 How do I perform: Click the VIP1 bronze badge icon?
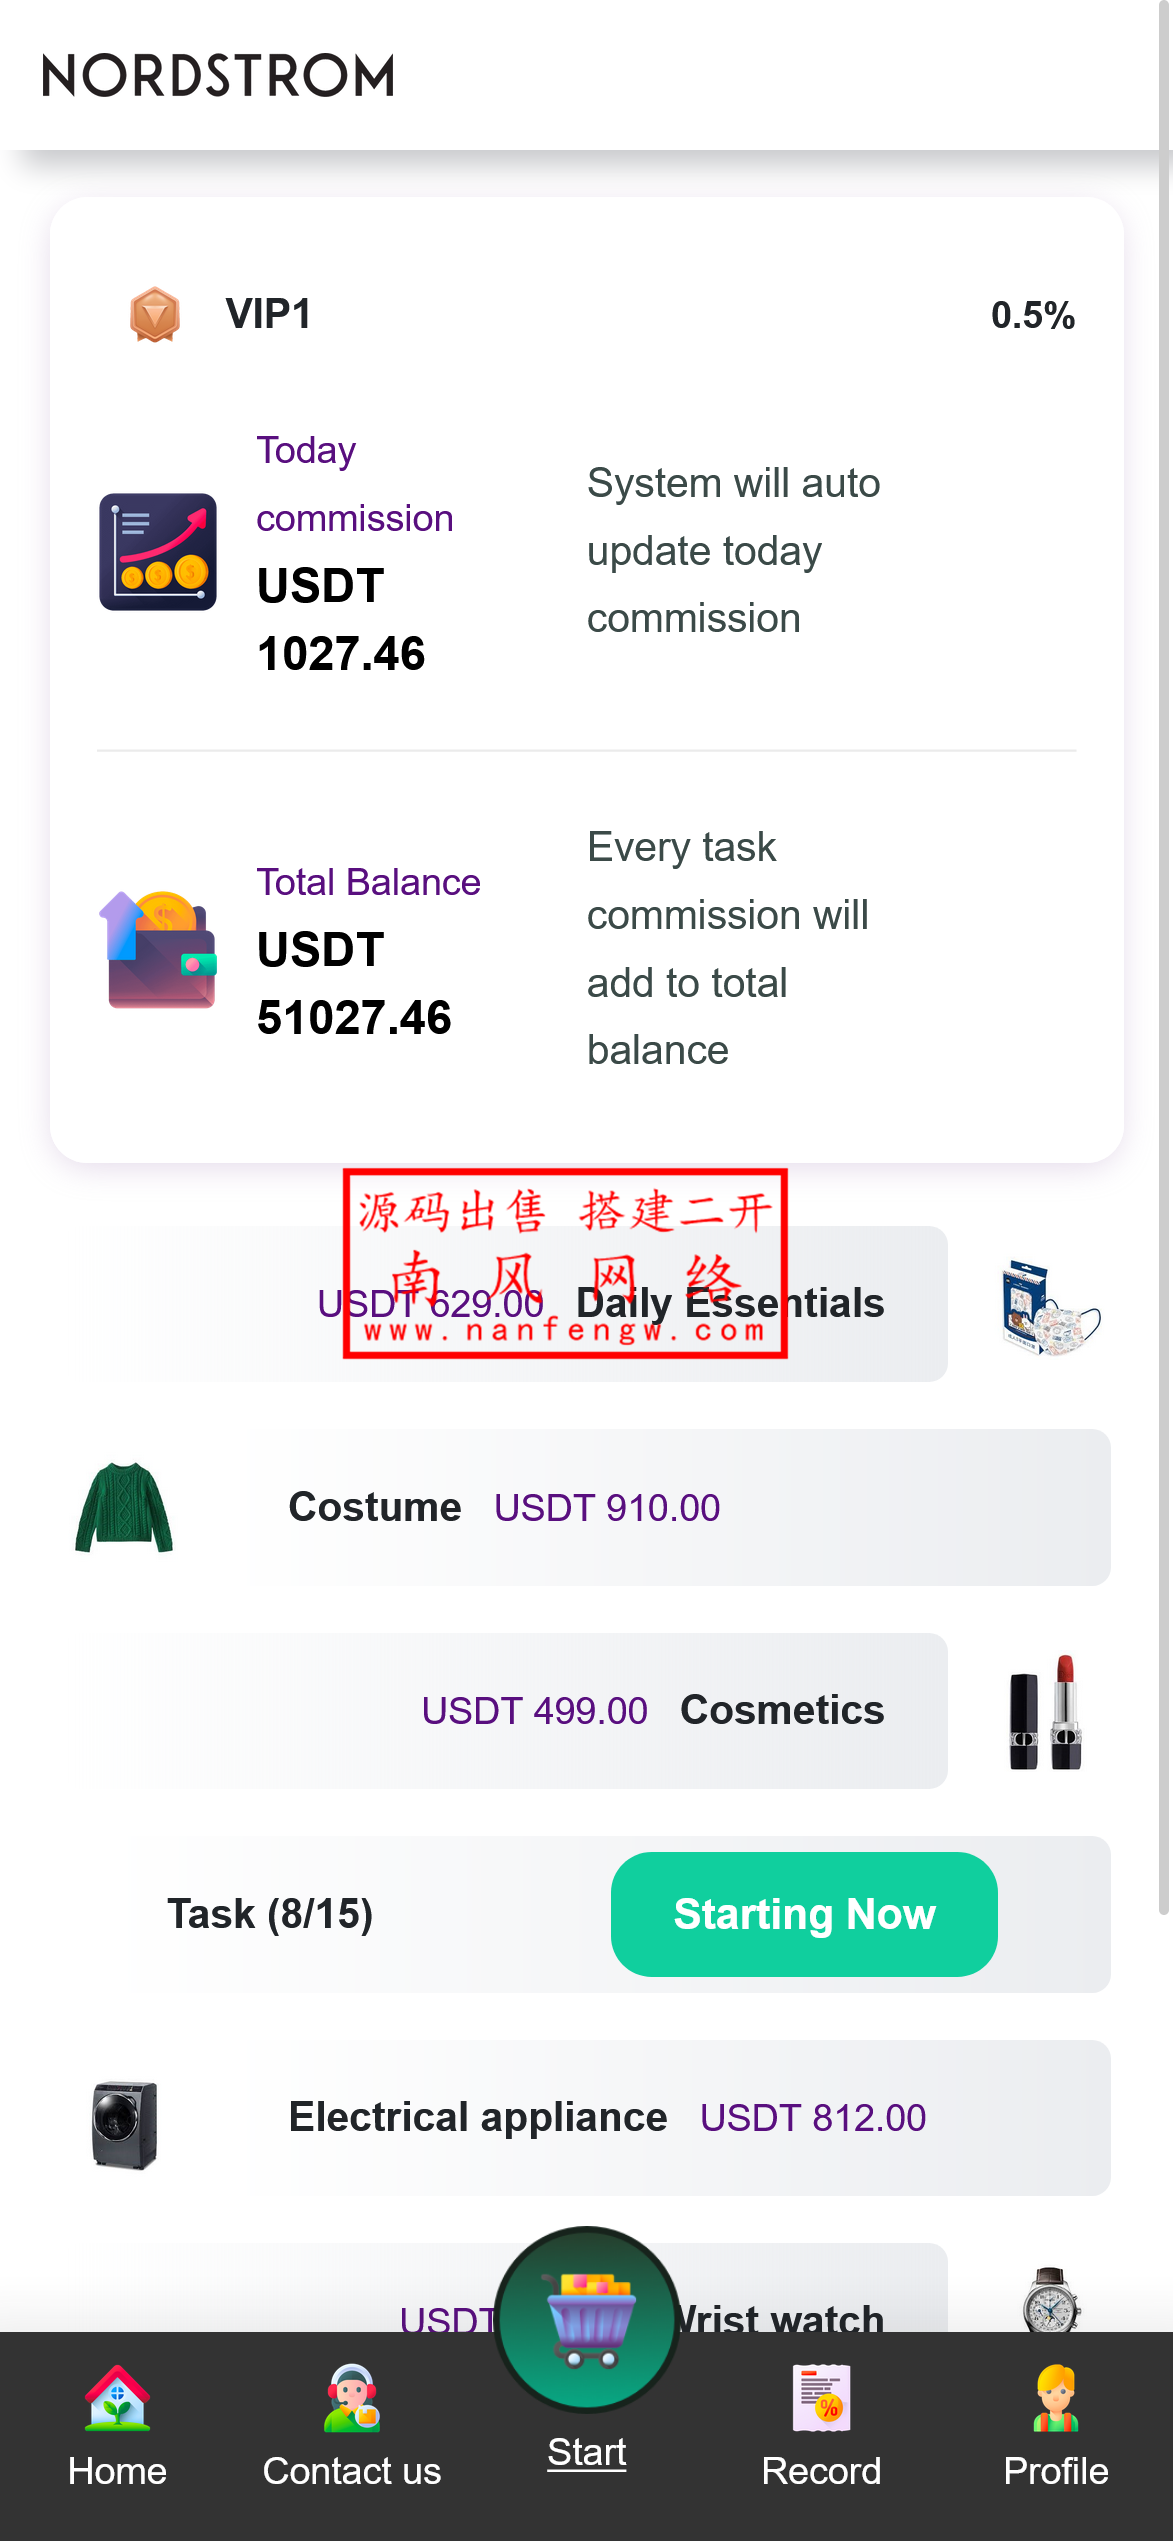pos(155,315)
